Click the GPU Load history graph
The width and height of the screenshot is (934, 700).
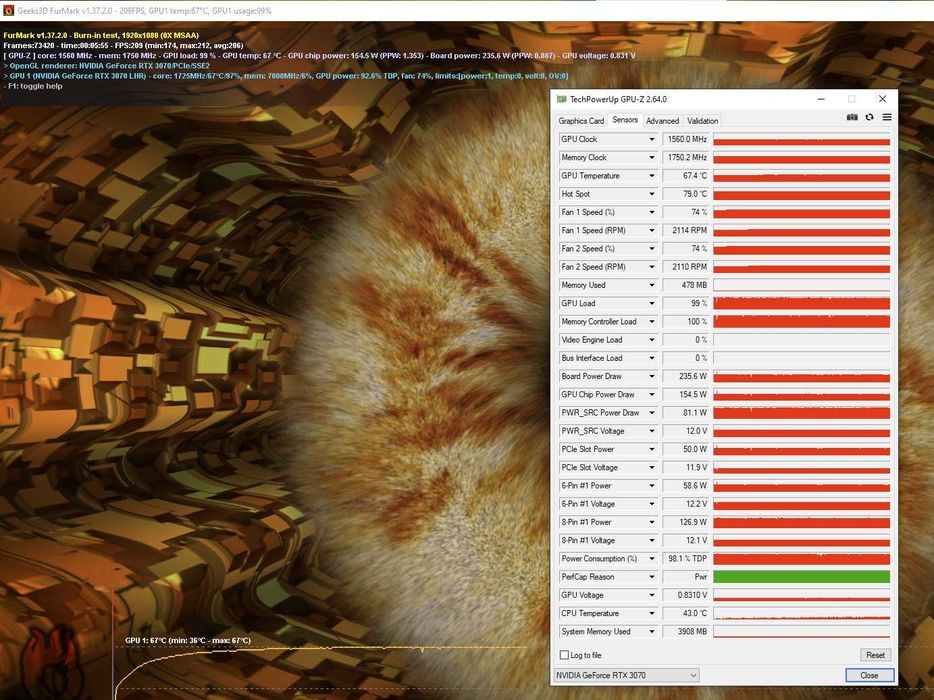coord(801,303)
